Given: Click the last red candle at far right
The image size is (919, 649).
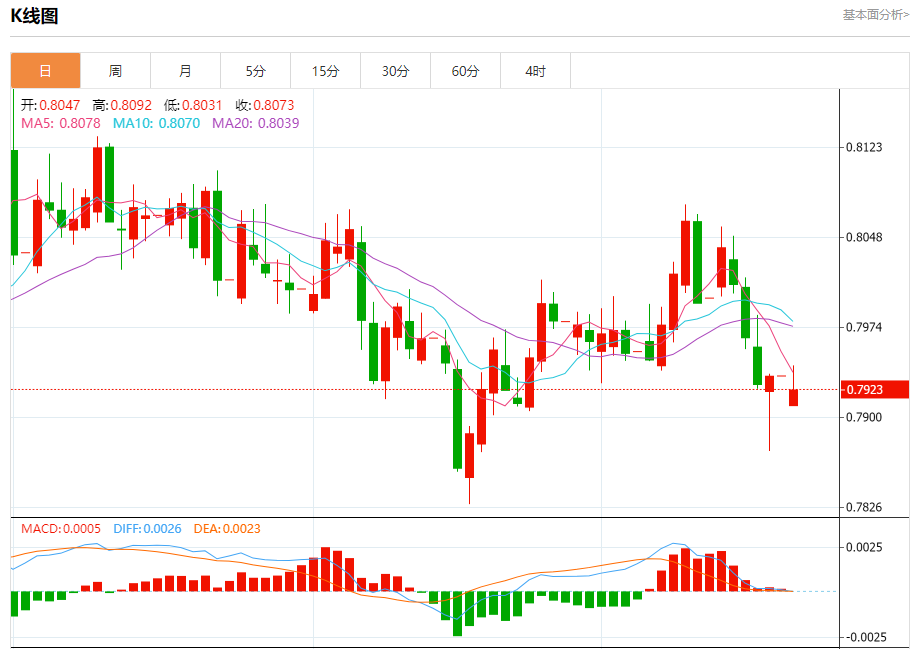Looking at the screenshot, I should 793,397.
